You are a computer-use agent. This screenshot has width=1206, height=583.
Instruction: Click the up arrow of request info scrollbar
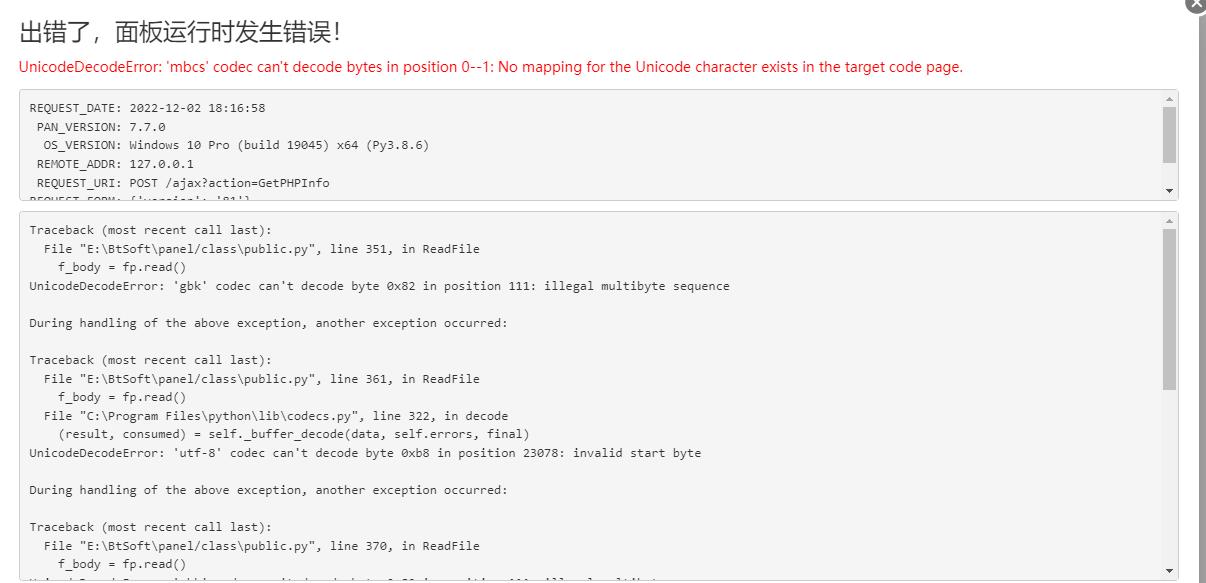[1170, 99]
